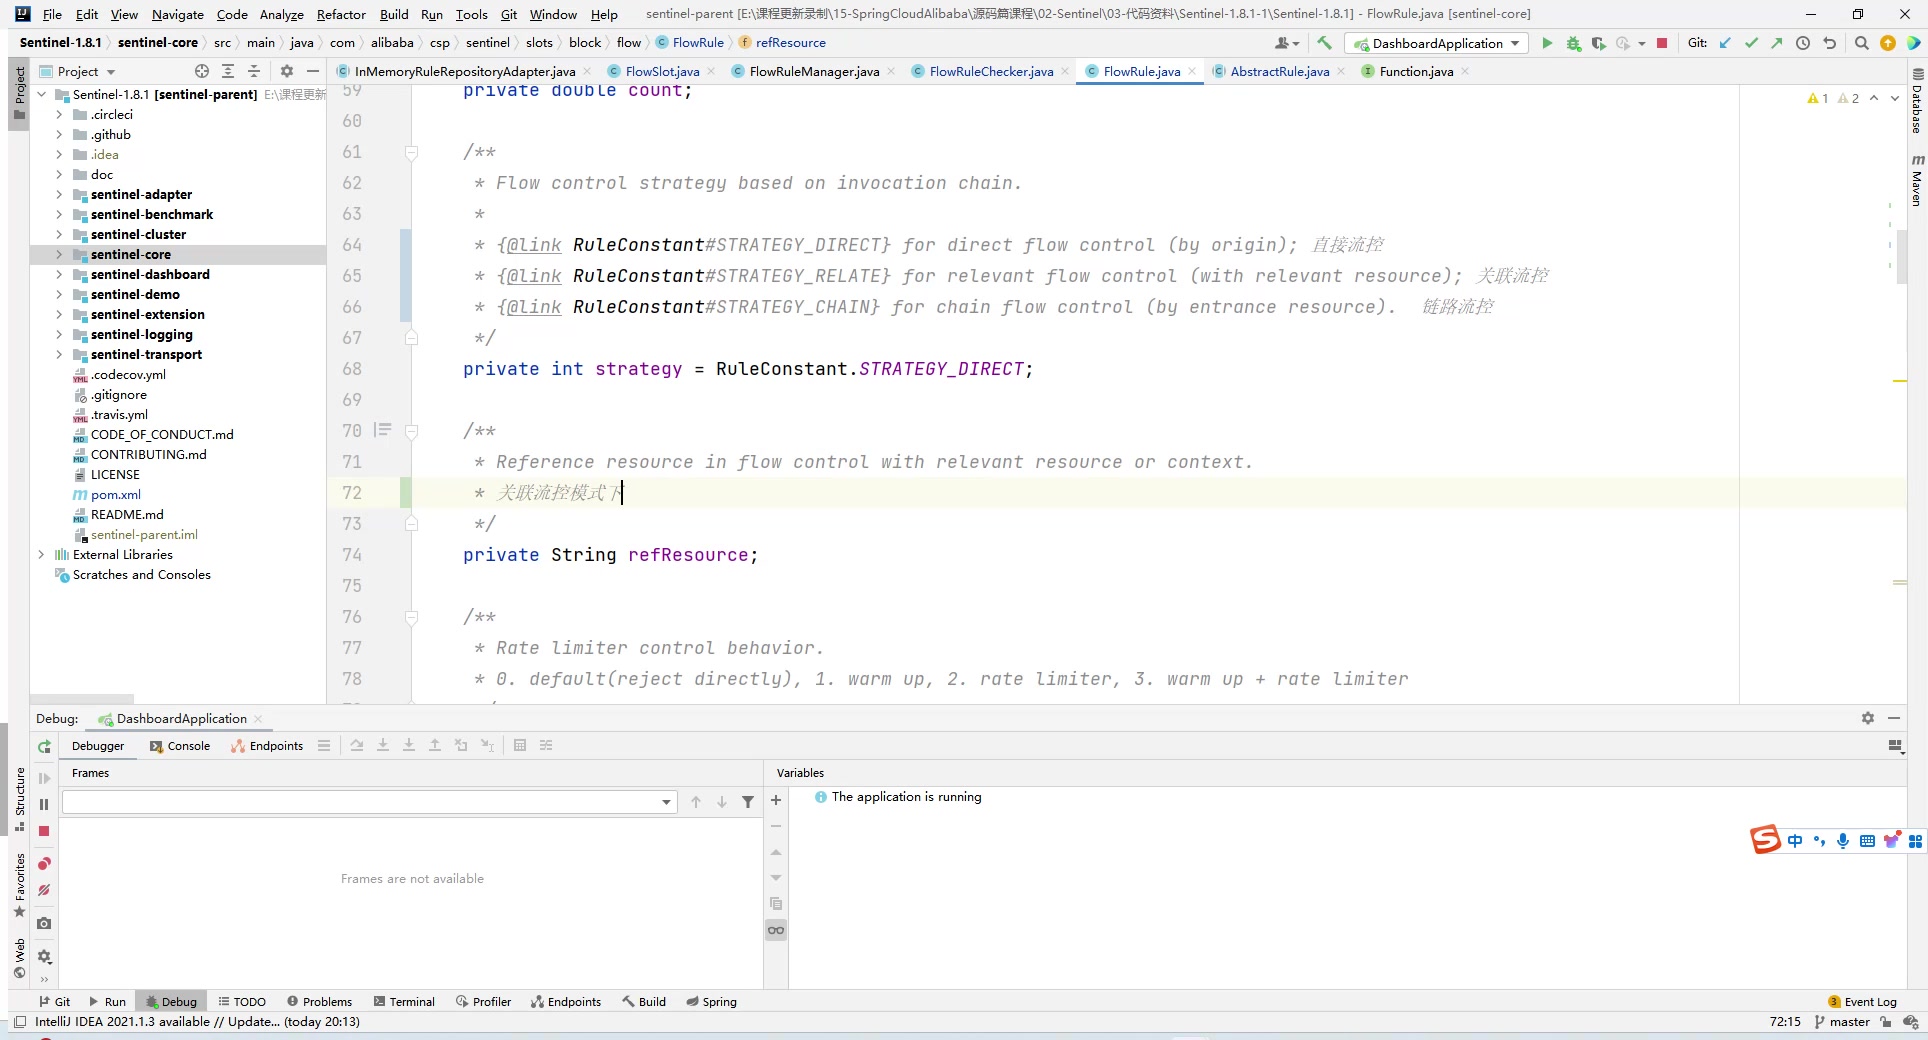
Task: Click the line 72:15 position indicator
Action: tap(1785, 1021)
